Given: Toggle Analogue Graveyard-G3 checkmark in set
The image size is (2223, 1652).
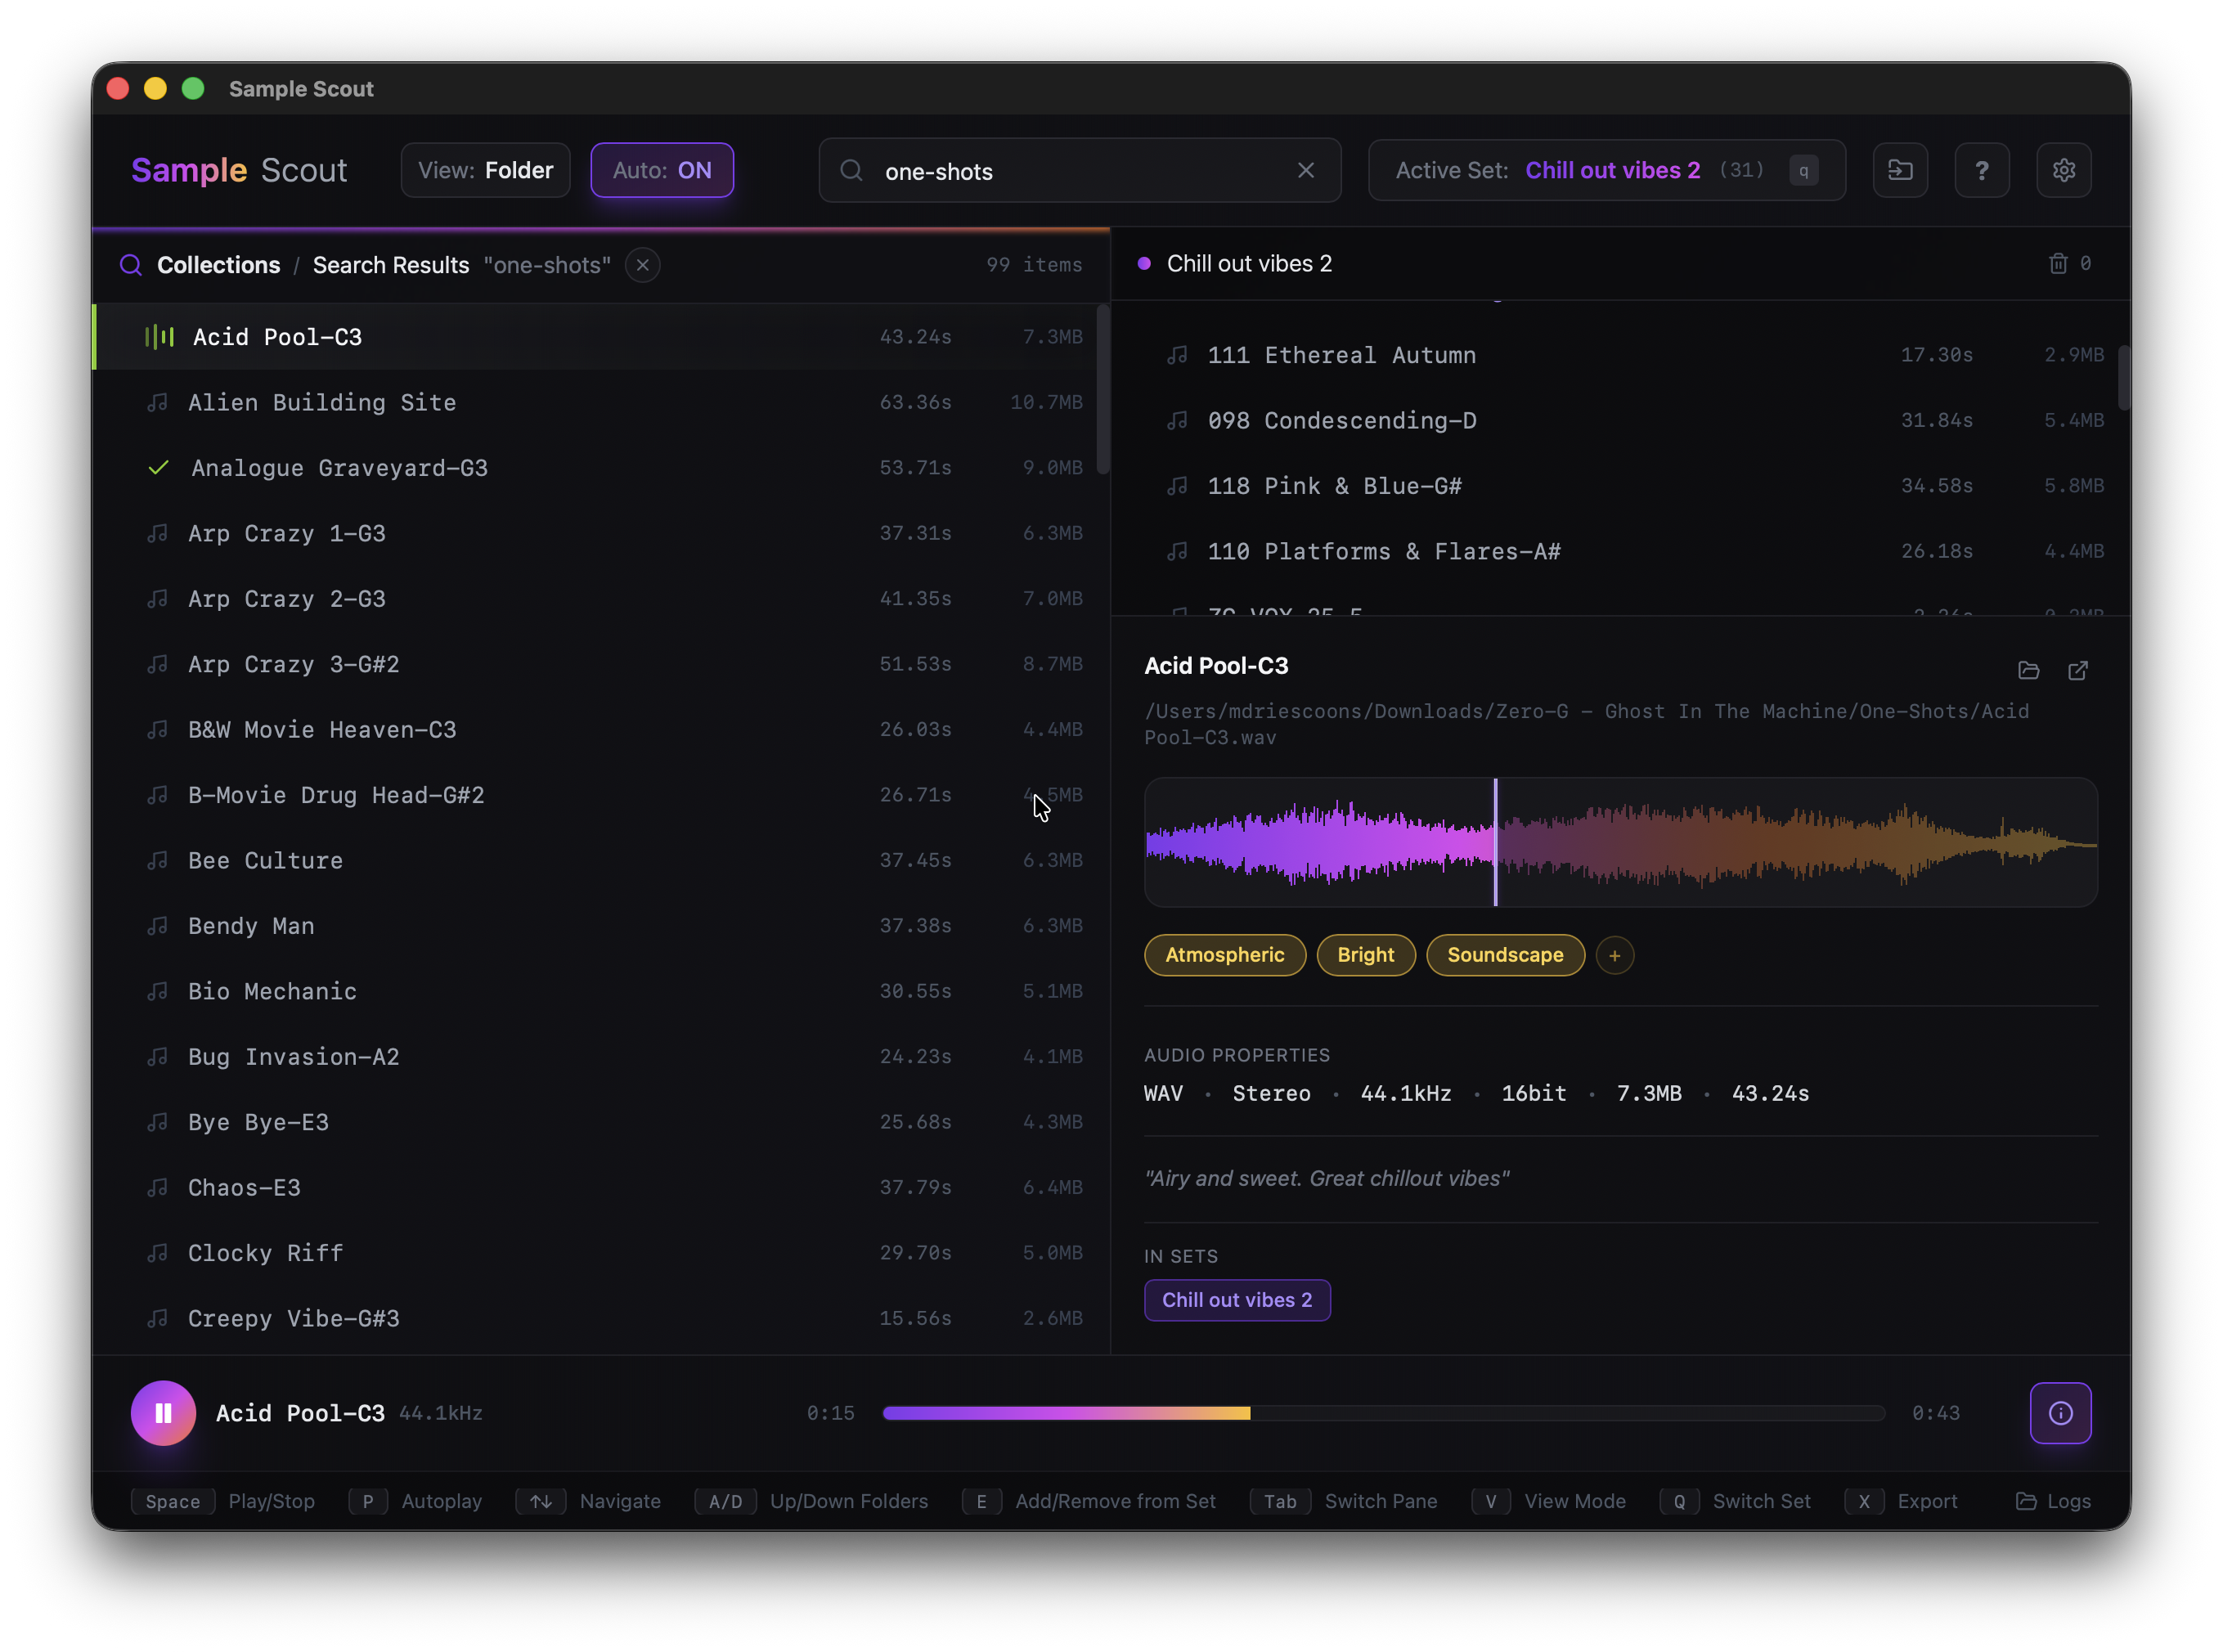Looking at the screenshot, I should 158,468.
